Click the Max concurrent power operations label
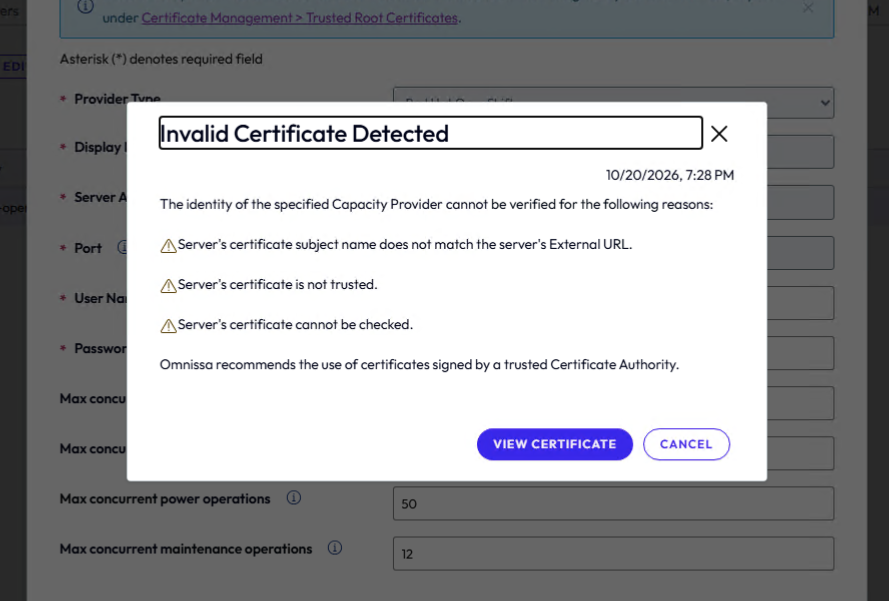889x601 pixels. (x=165, y=499)
